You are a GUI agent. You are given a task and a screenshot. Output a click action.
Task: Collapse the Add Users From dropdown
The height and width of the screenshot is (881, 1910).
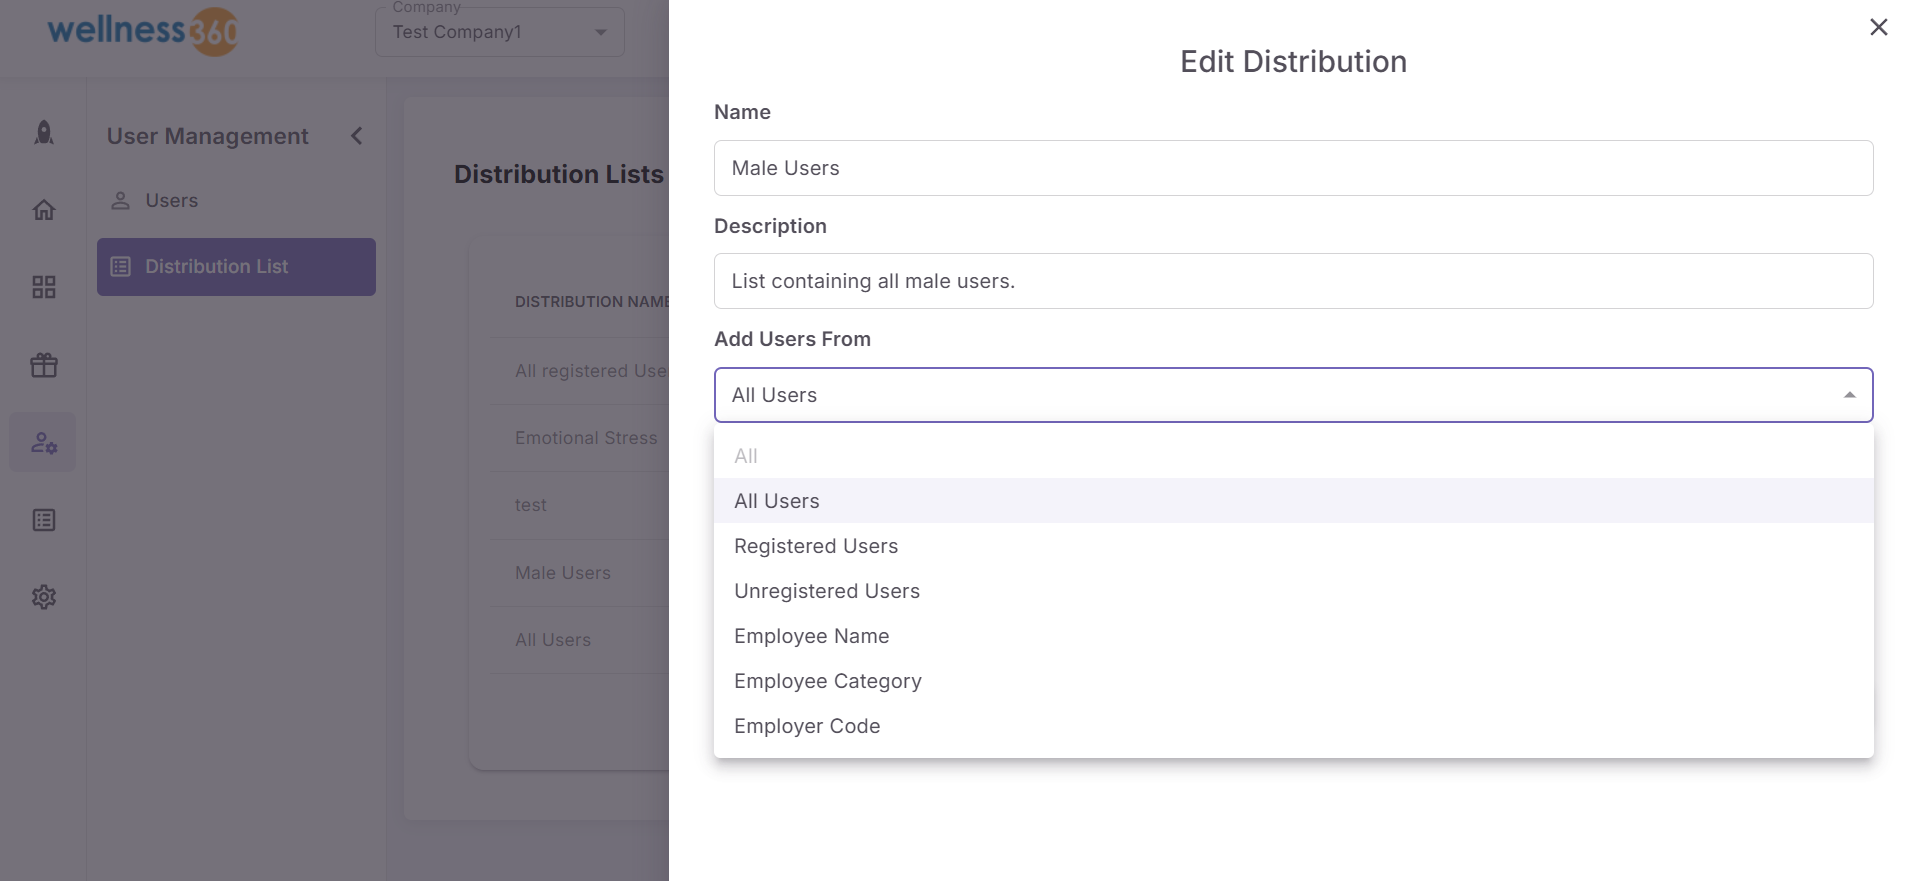point(1849,395)
